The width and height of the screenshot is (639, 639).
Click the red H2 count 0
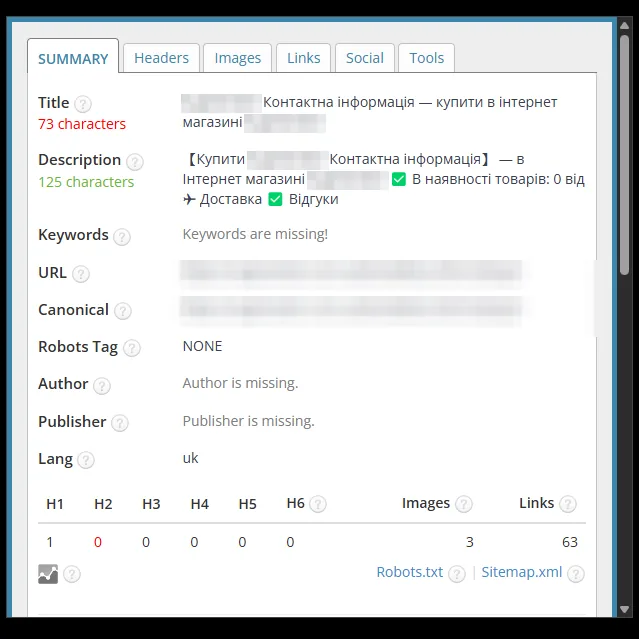[x=98, y=542]
